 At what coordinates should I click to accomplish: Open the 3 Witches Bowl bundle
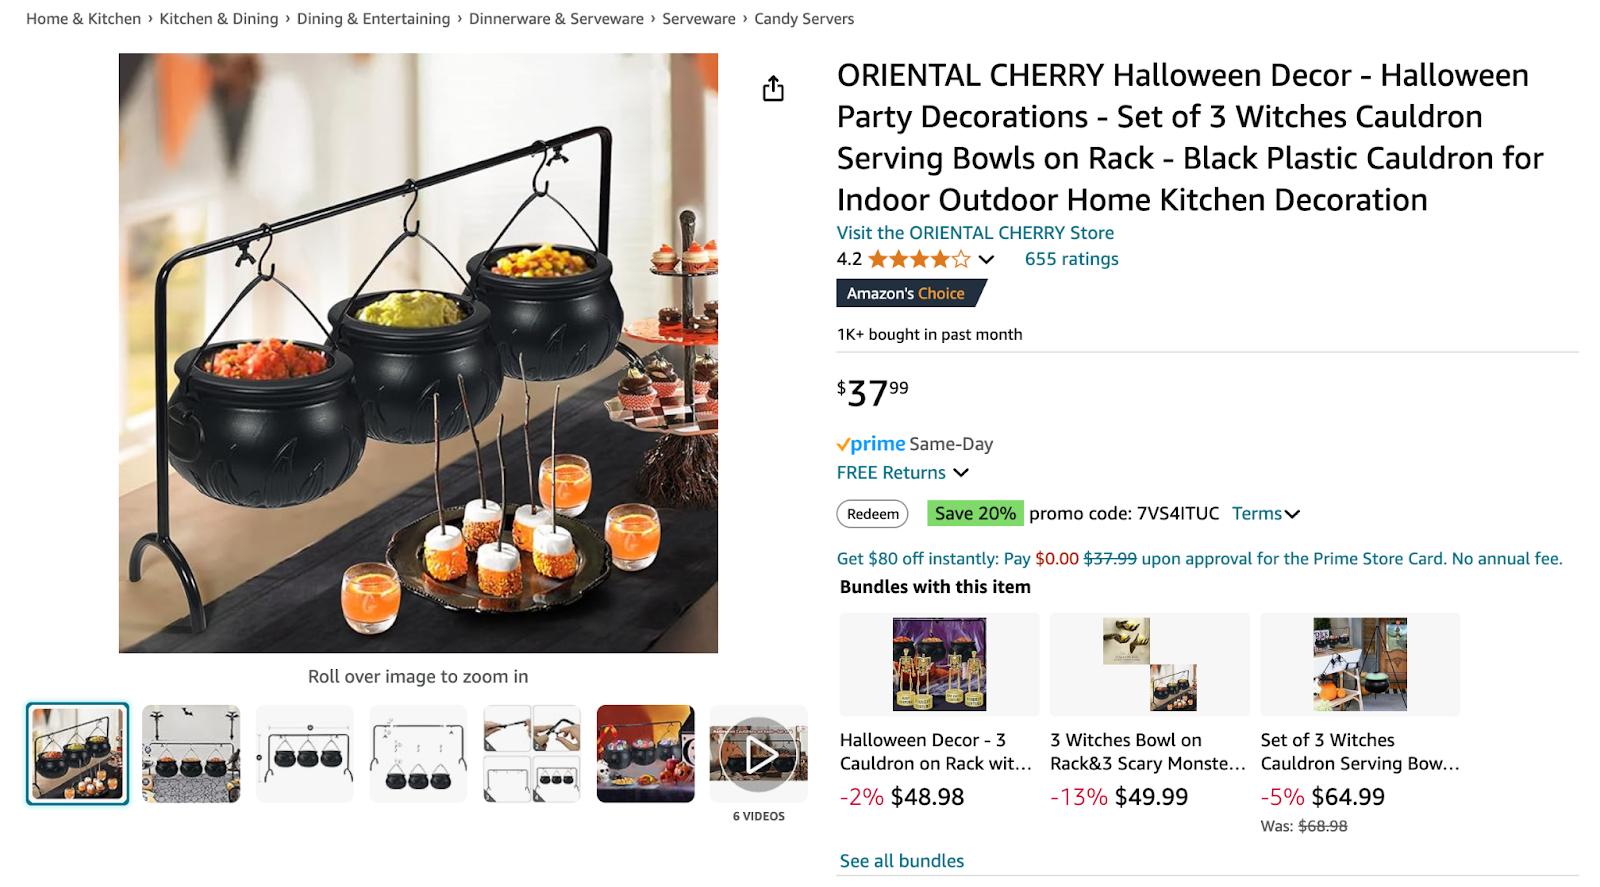1148,664
